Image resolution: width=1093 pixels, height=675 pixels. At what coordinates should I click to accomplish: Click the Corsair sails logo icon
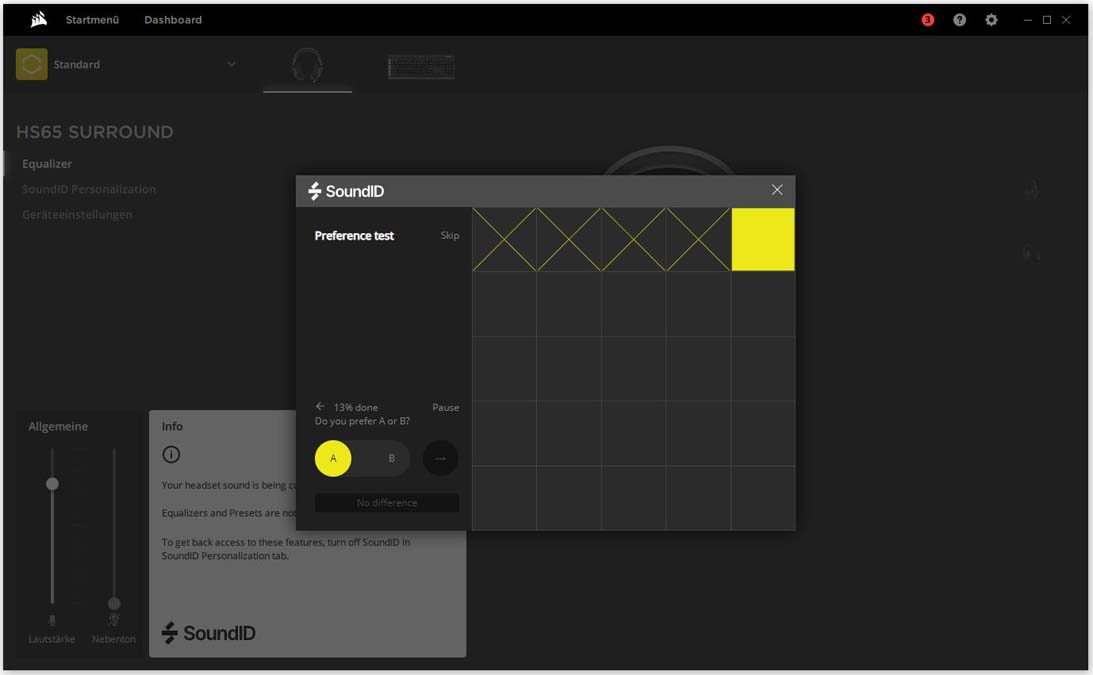(x=38, y=20)
